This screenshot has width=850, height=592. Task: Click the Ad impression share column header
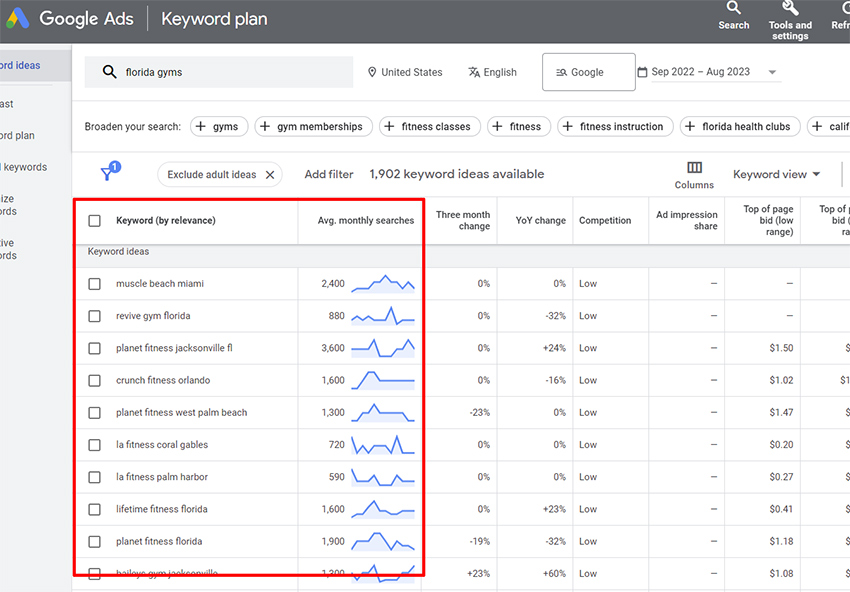(x=687, y=221)
